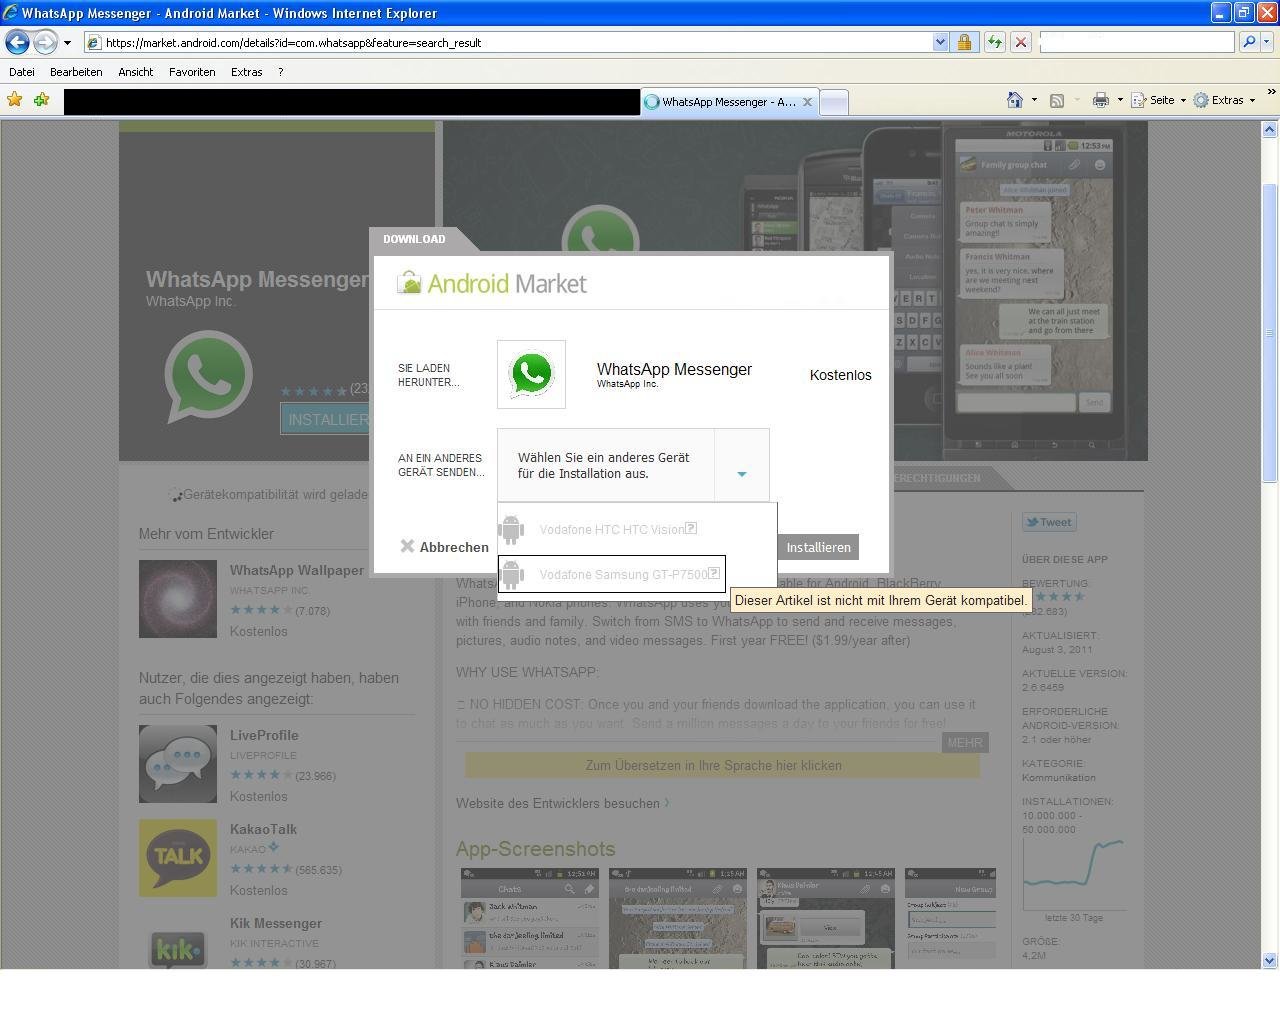This screenshot has width=1280, height=1024.
Task: Click the Refresh page icon
Action: pyautogui.click(x=994, y=42)
